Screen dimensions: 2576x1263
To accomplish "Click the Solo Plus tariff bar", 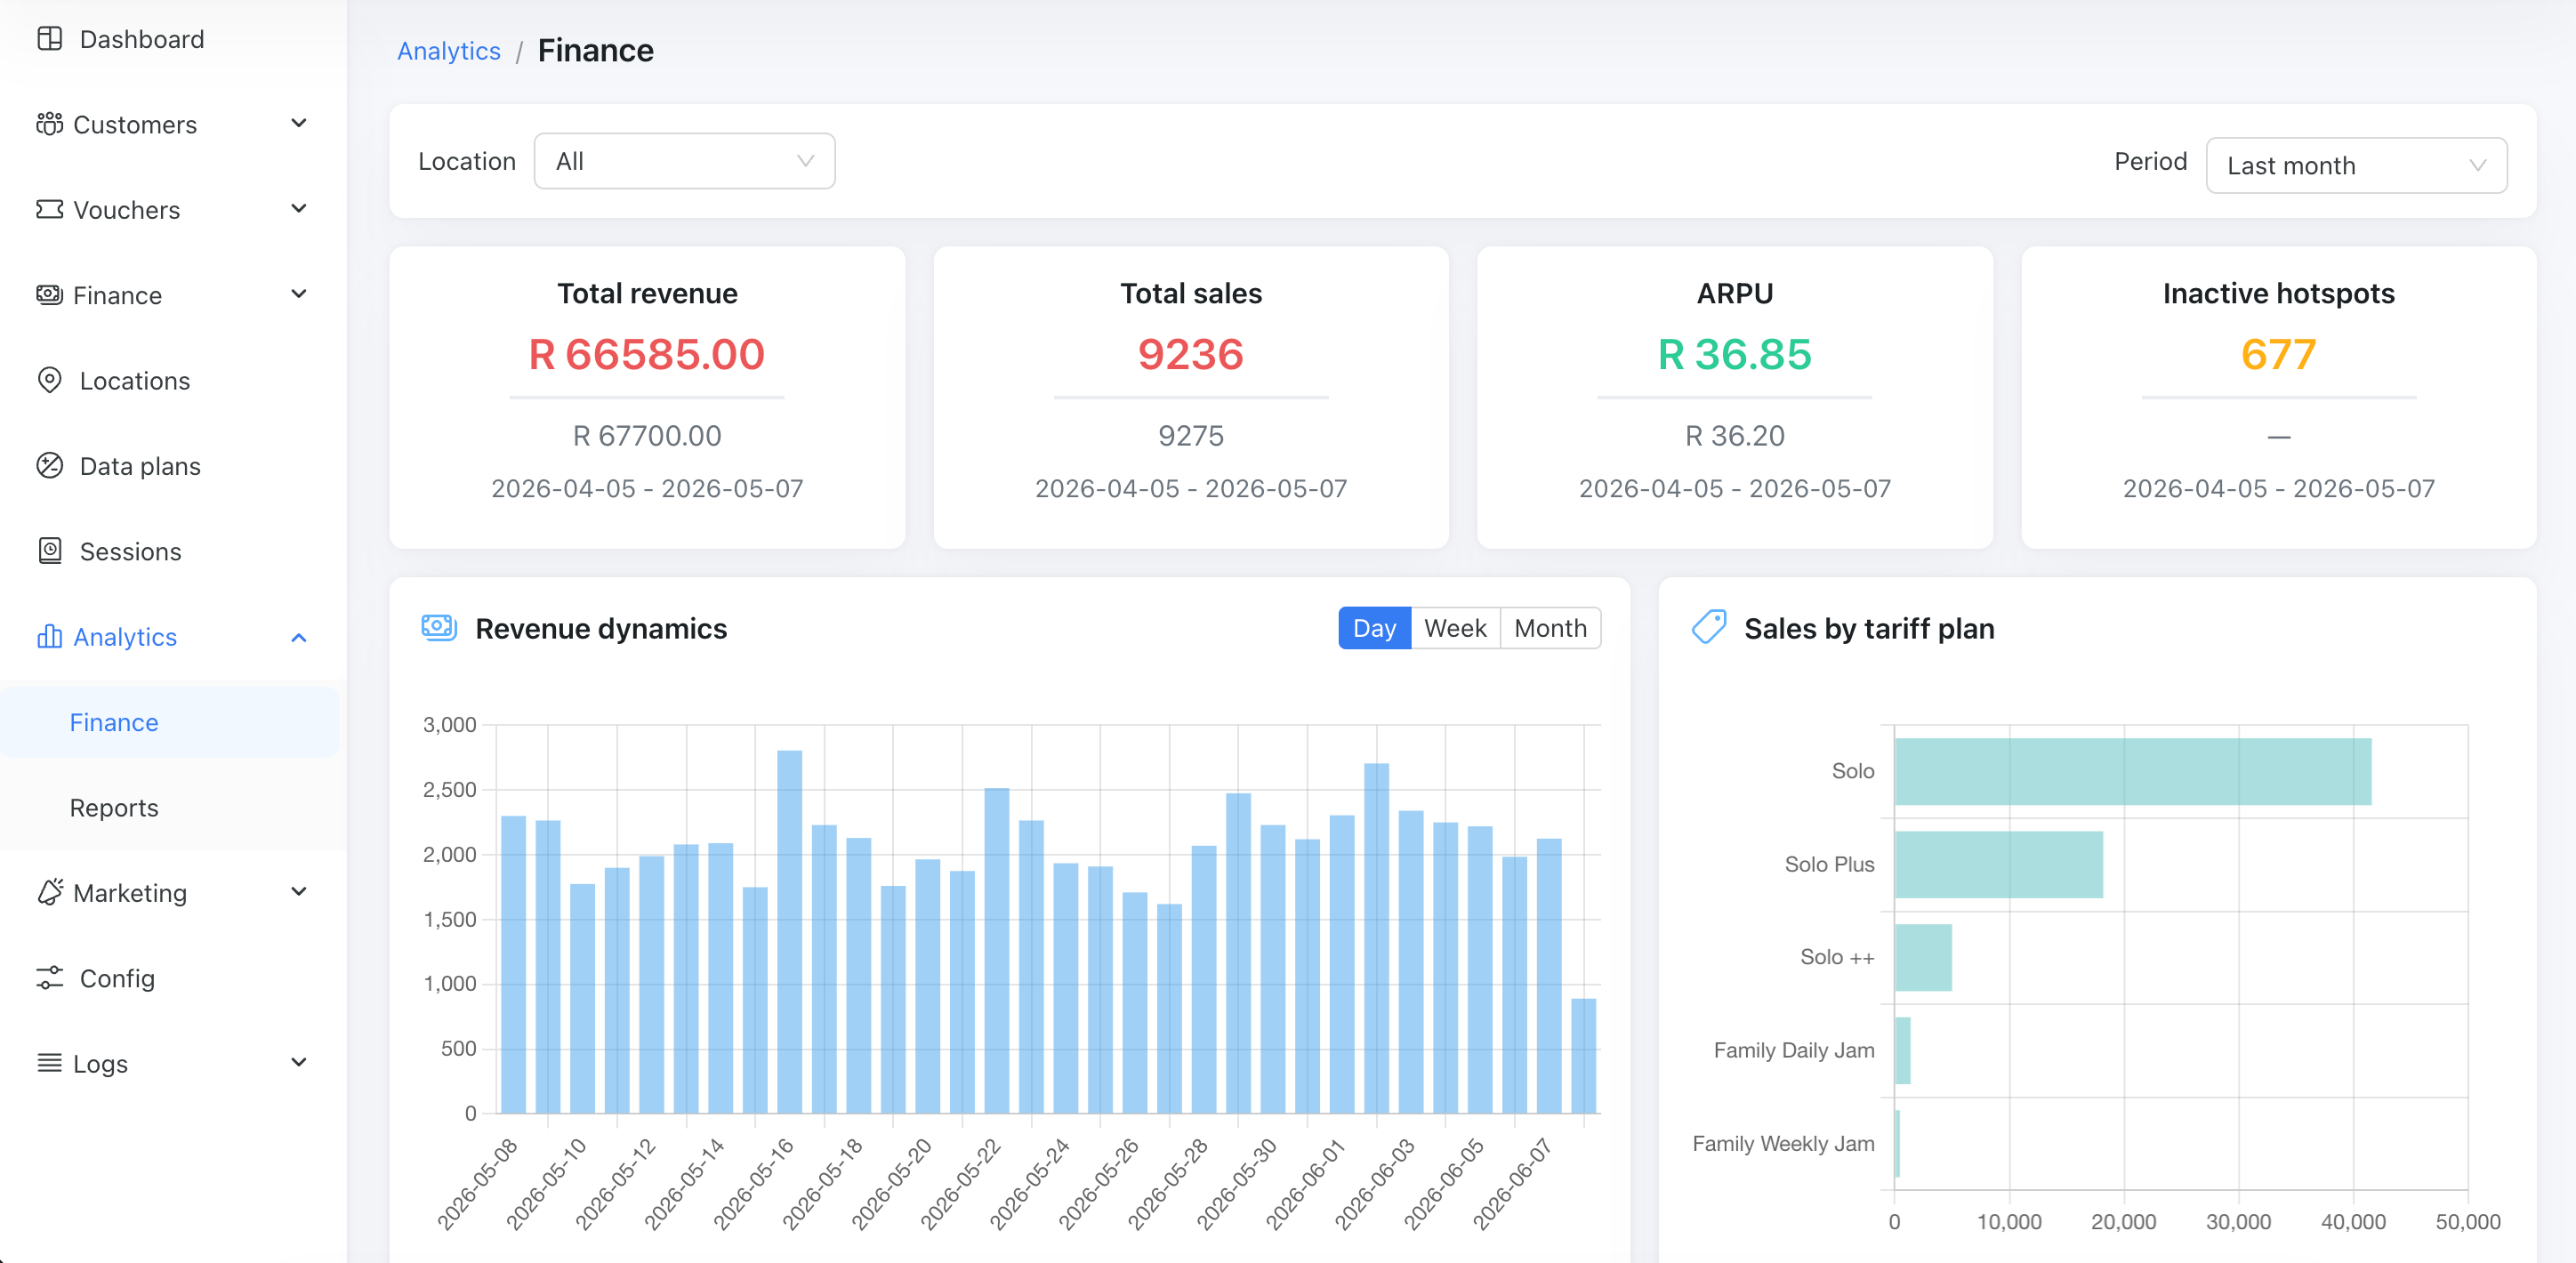I will click(x=1998, y=864).
